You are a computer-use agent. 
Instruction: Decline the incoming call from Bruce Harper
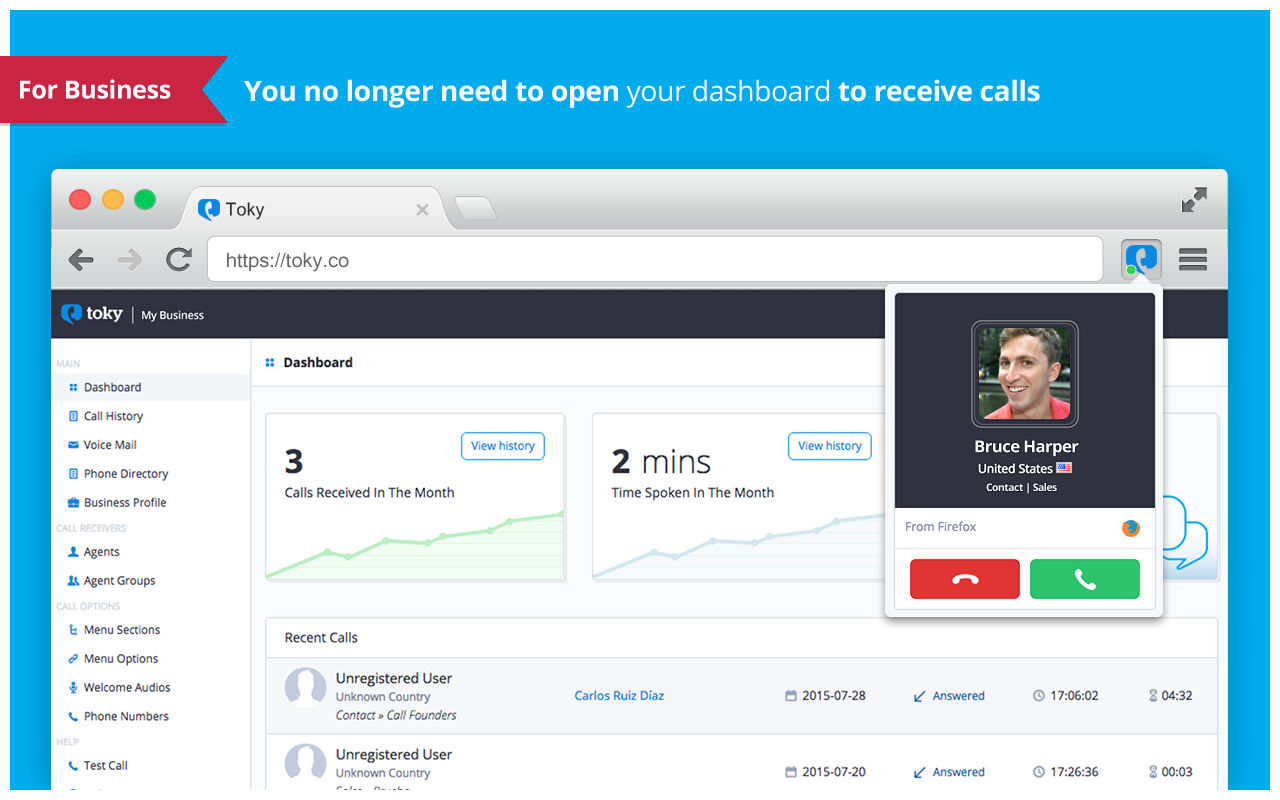click(965, 579)
